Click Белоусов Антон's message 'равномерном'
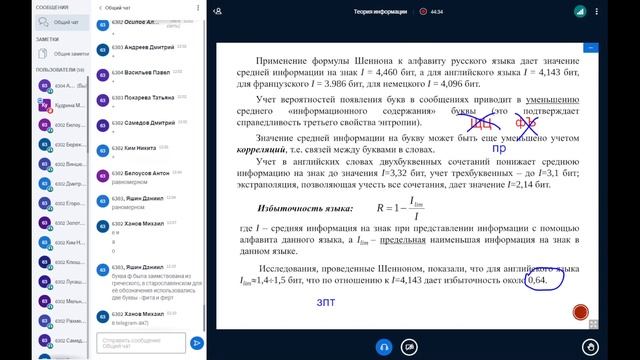Viewport: 640px width, 360px height. [x=129, y=182]
